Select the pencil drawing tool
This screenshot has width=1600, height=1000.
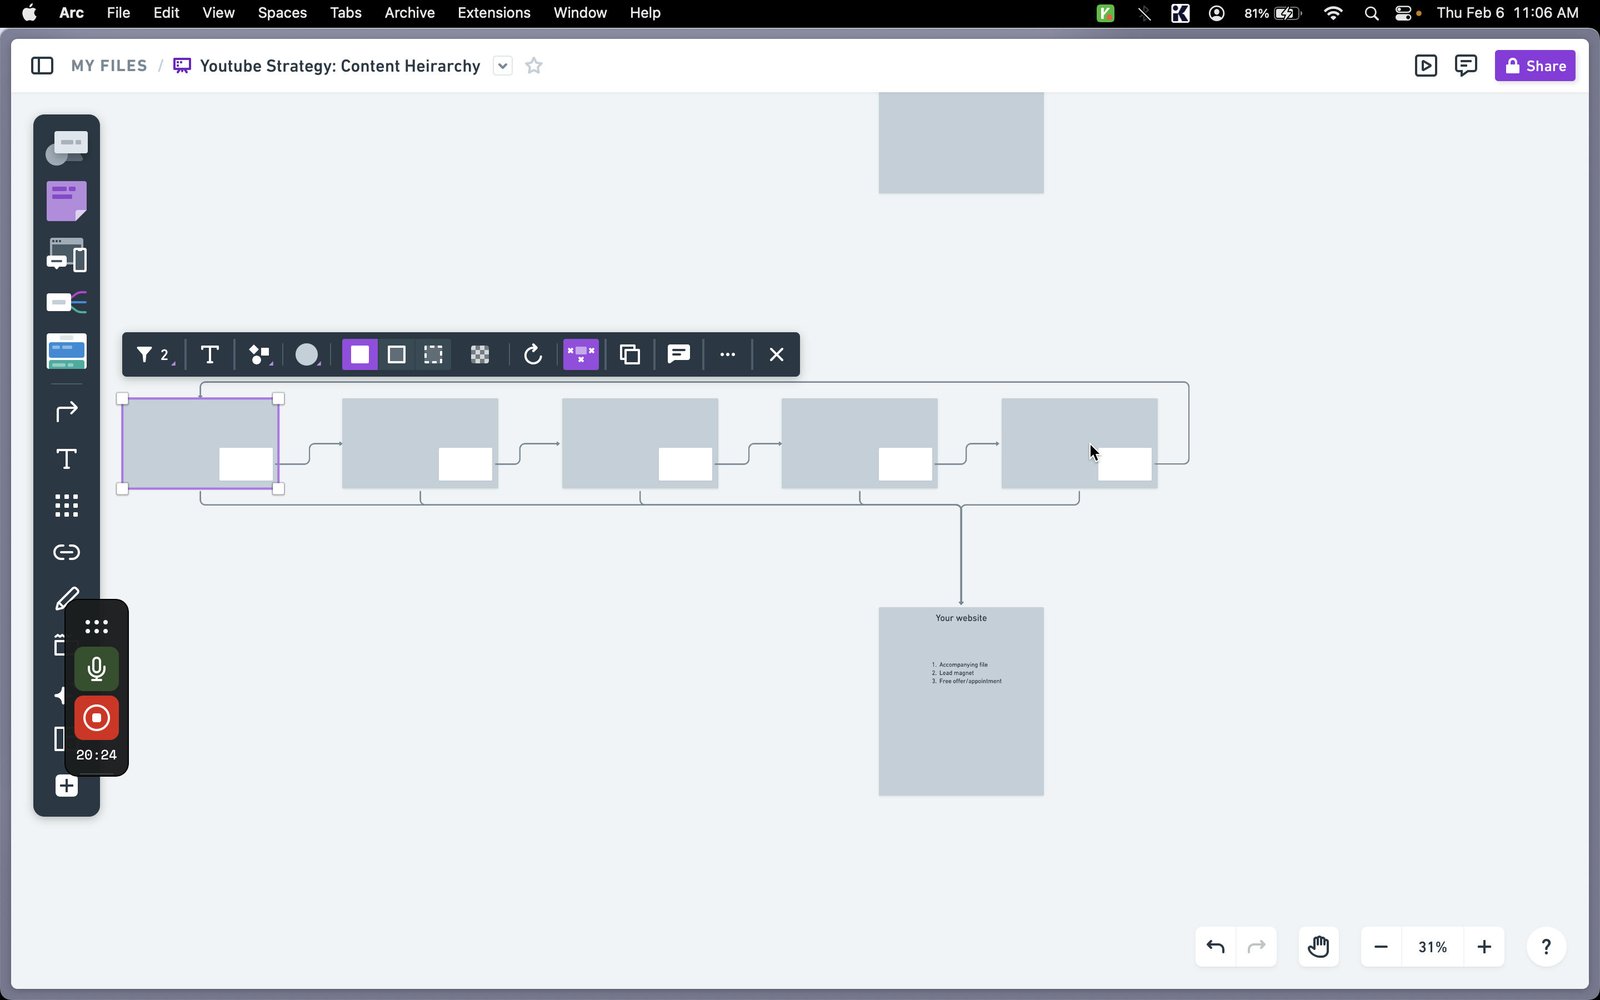pyautogui.click(x=66, y=598)
